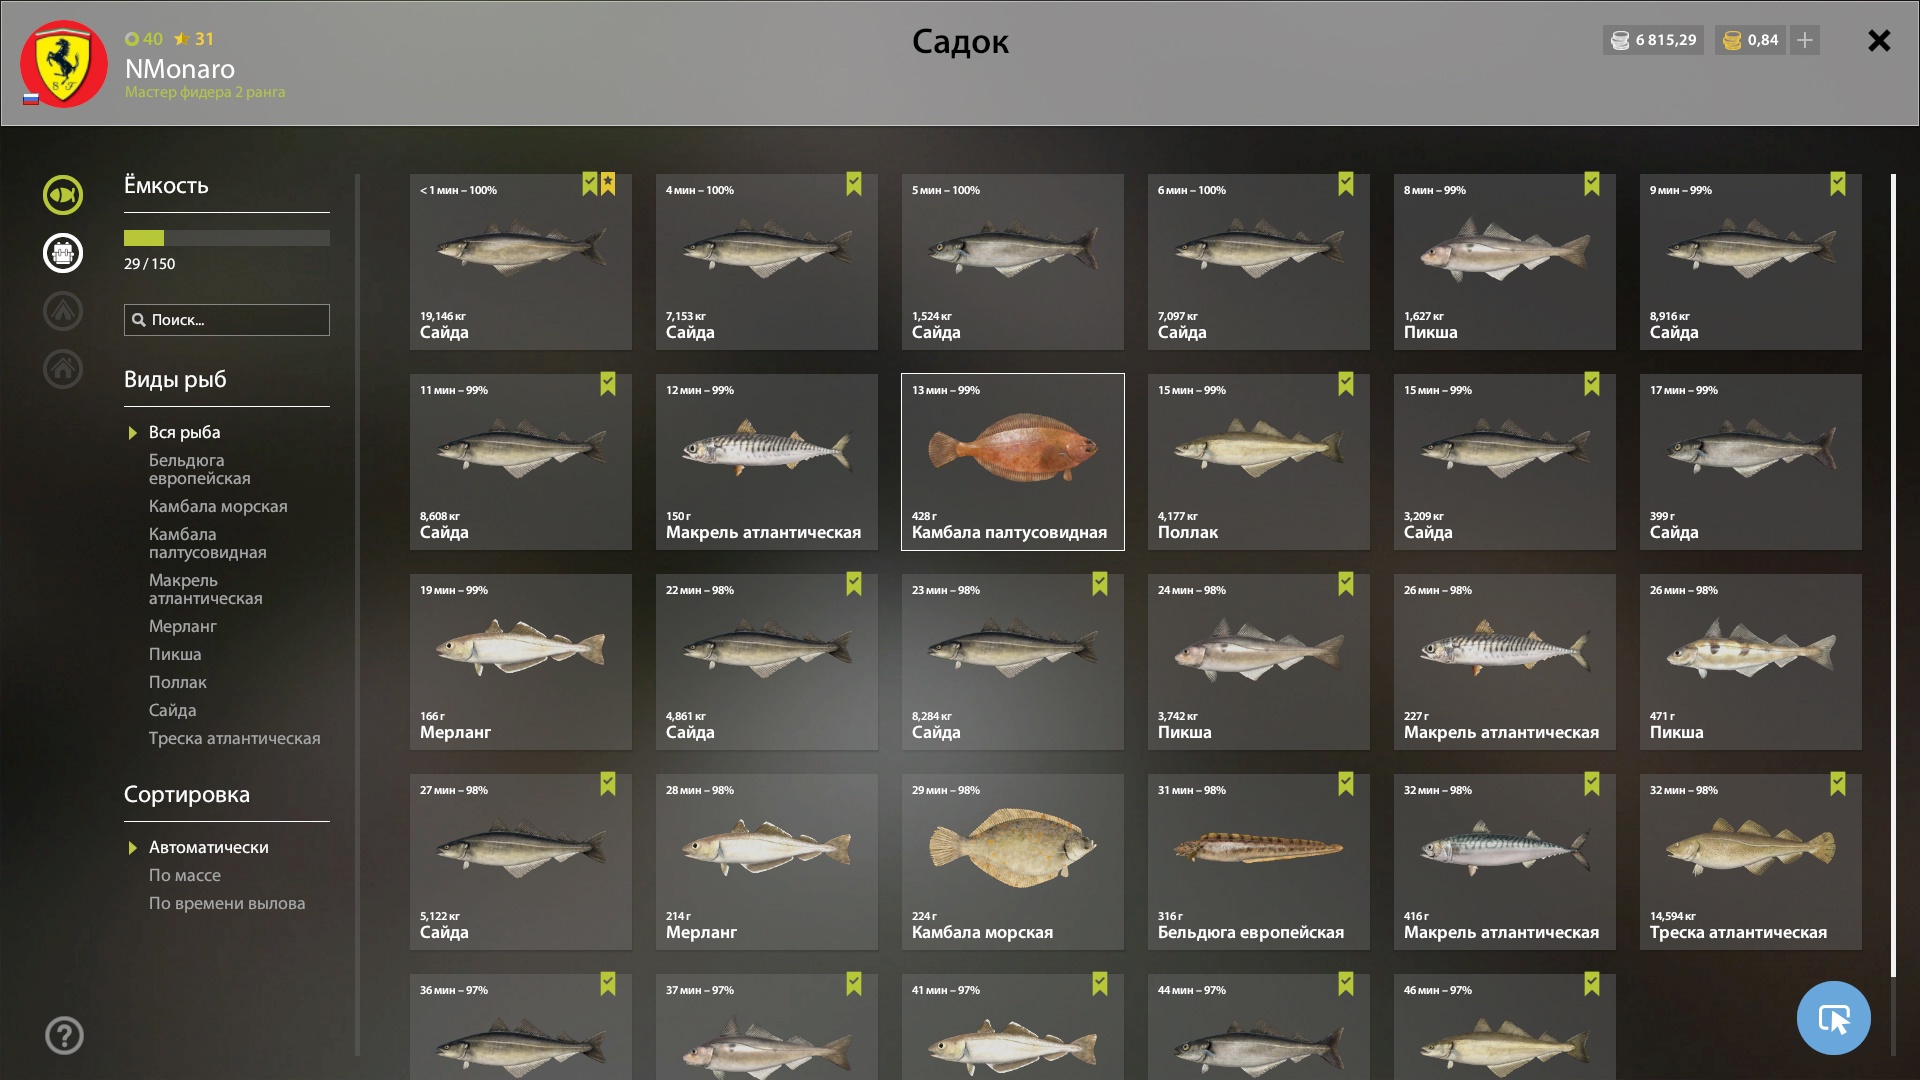The image size is (1920, 1080).
Task: Toggle bookmark on Треска атлантическая 14,594 кг card
Action: pyautogui.click(x=1838, y=783)
